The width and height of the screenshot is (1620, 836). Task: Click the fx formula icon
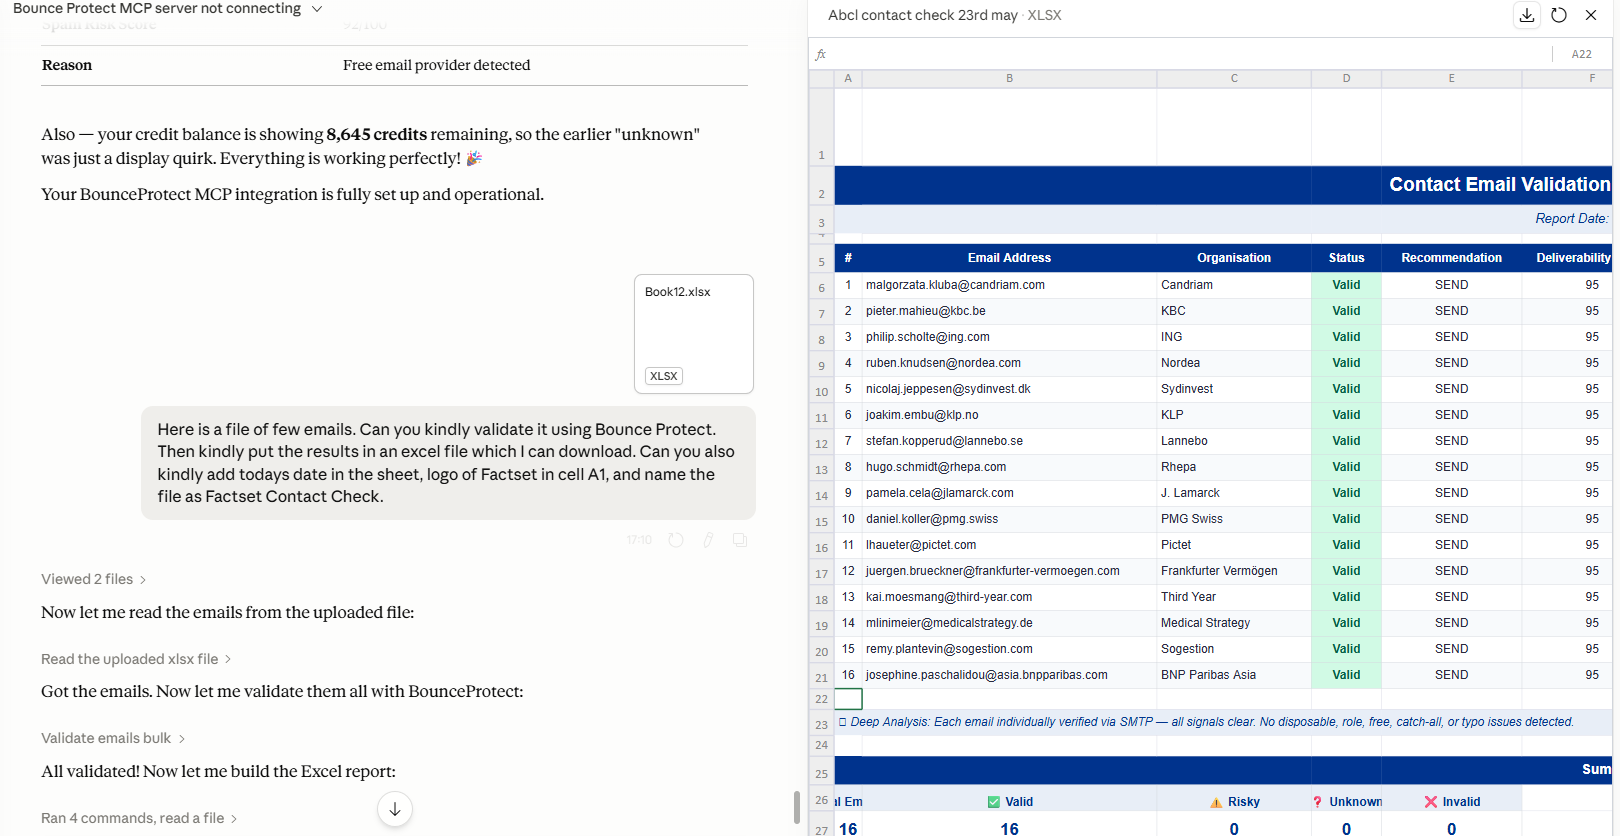tap(821, 54)
